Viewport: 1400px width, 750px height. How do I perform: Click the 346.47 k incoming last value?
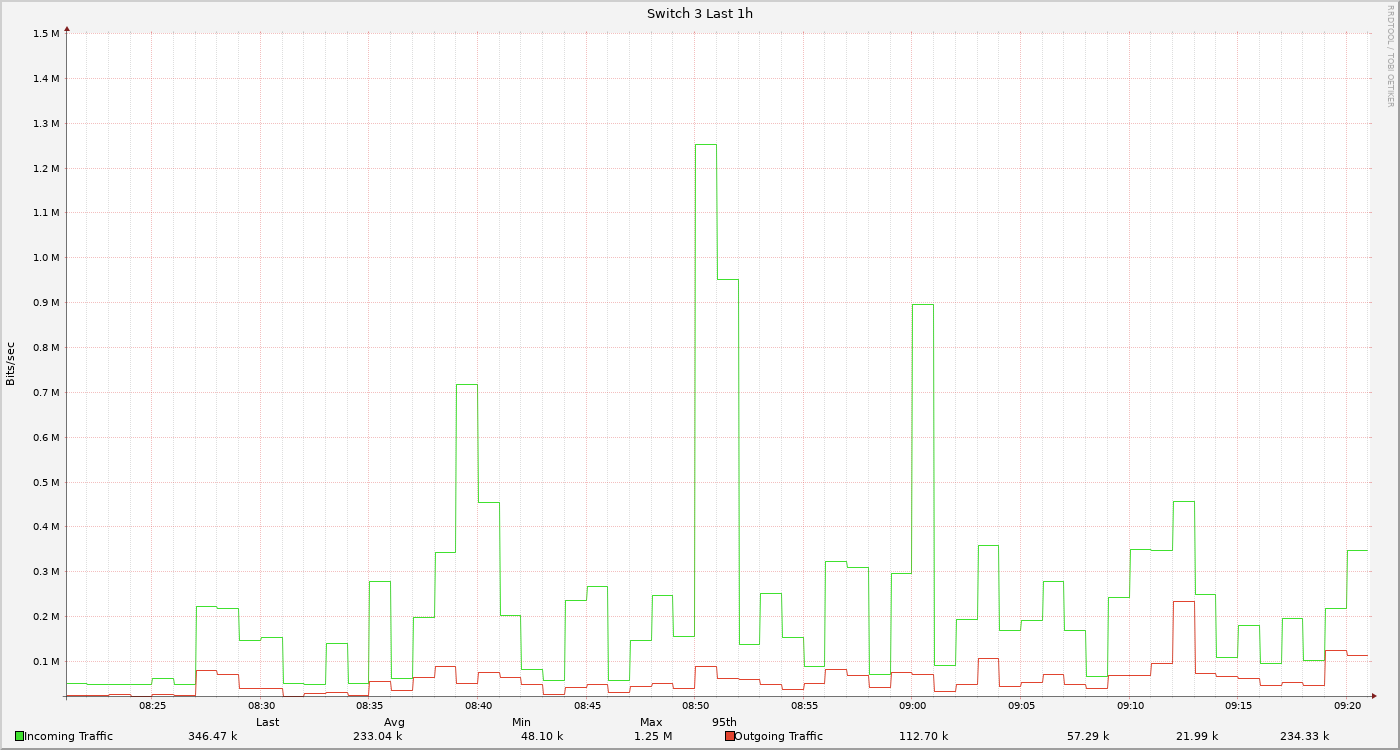click(x=212, y=736)
